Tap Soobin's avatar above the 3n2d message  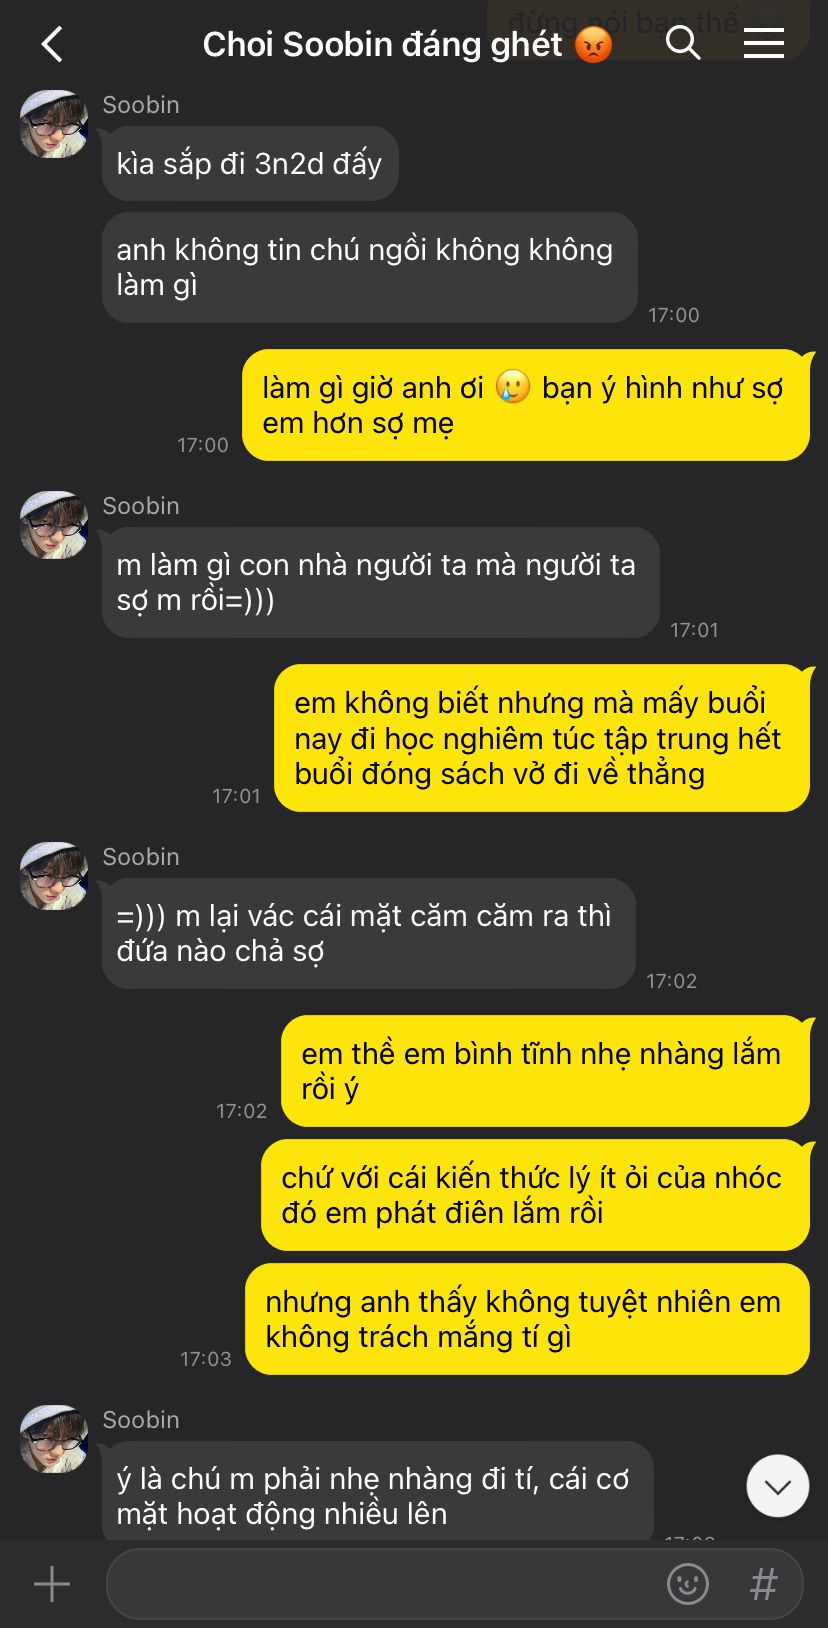[x=54, y=124]
